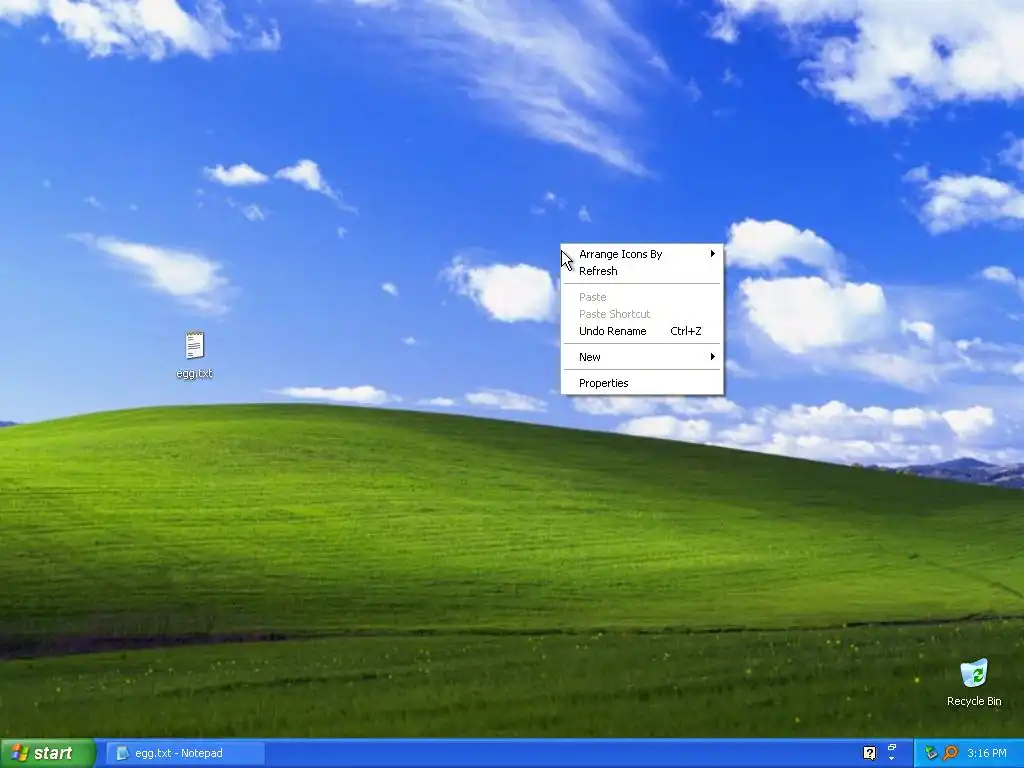Click the egg.txt label under the icon
Viewport: 1024px width, 768px height.
pos(195,374)
